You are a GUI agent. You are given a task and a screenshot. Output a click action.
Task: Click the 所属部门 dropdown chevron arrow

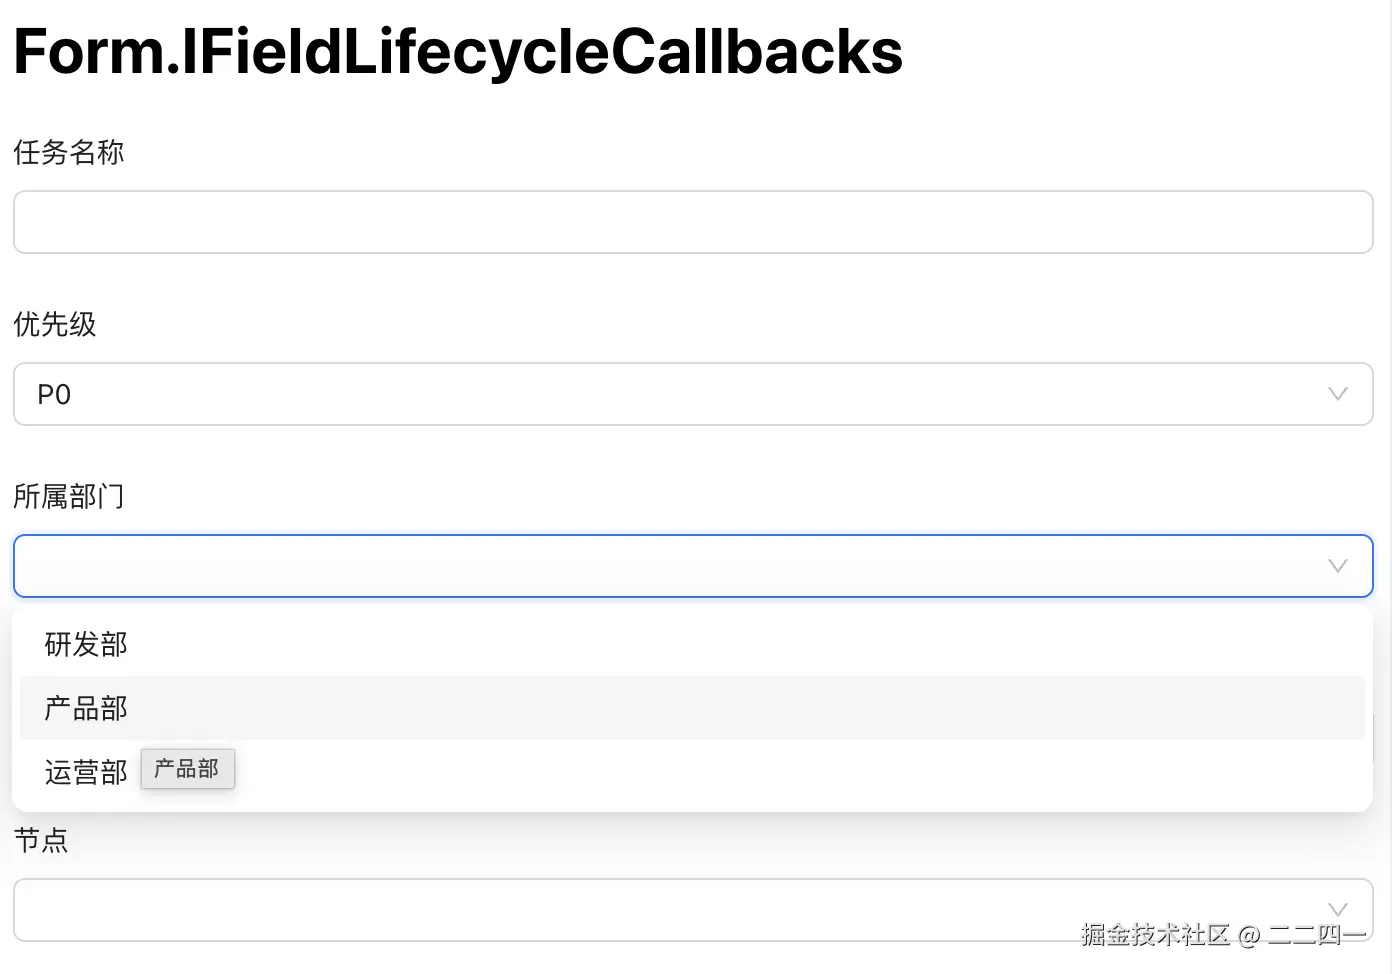click(1337, 566)
